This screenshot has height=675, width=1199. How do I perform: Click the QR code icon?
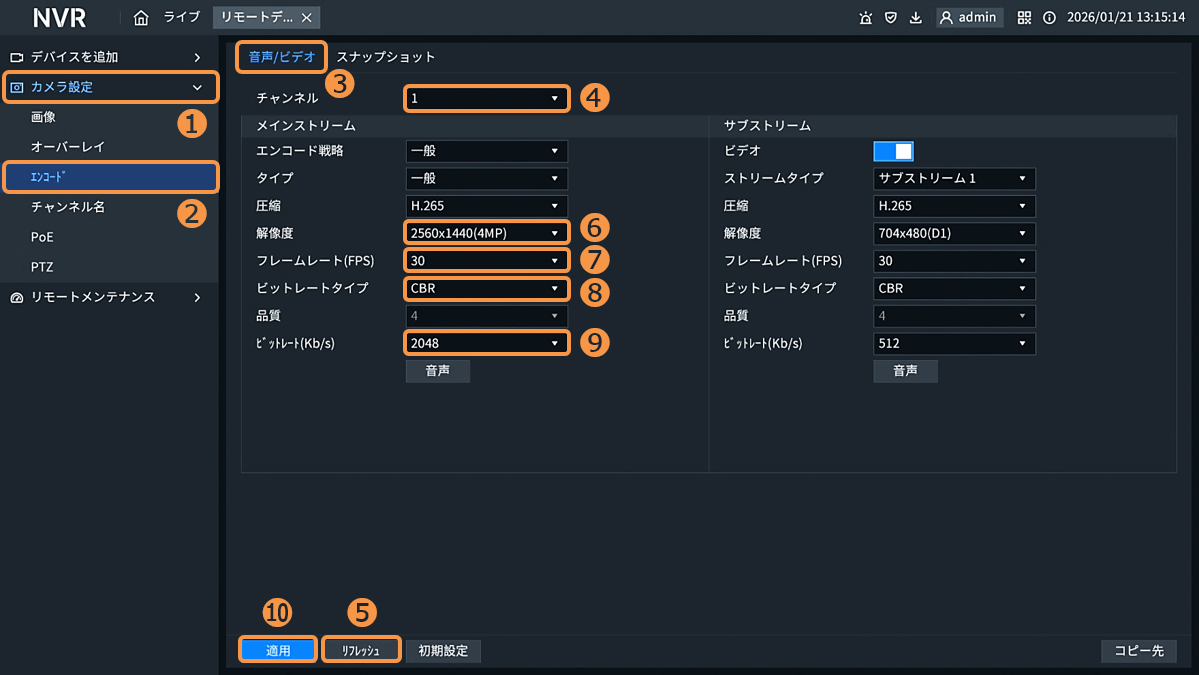coord(1024,18)
